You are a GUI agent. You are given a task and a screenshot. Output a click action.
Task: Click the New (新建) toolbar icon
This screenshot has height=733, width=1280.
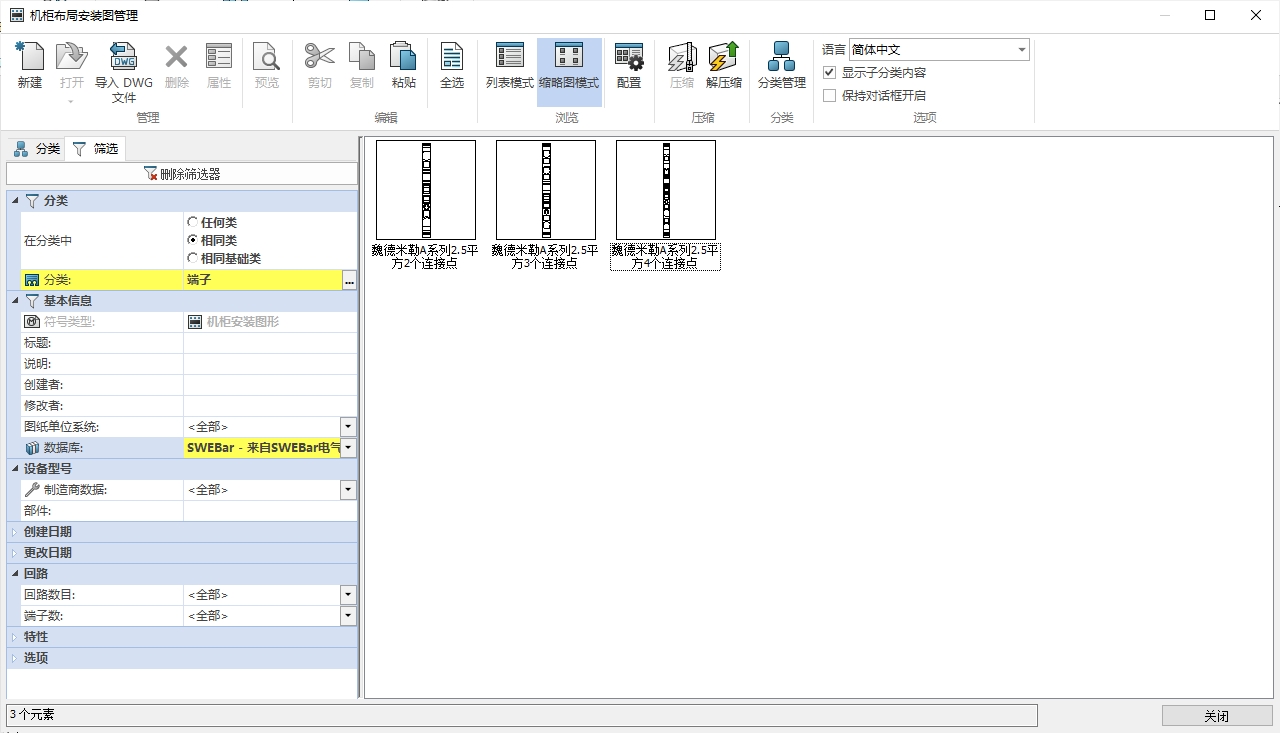coord(30,65)
